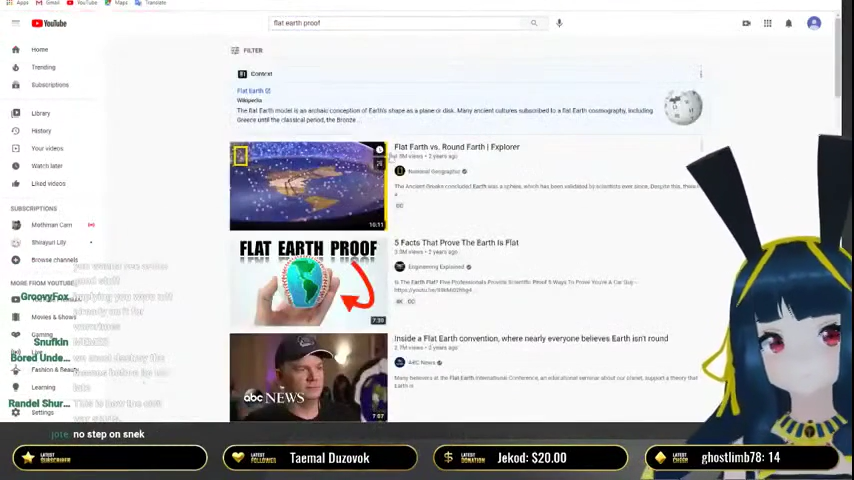The height and width of the screenshot is (480, 854).
Task: Open Library in sidebar
Action: (x=41, y=113)
